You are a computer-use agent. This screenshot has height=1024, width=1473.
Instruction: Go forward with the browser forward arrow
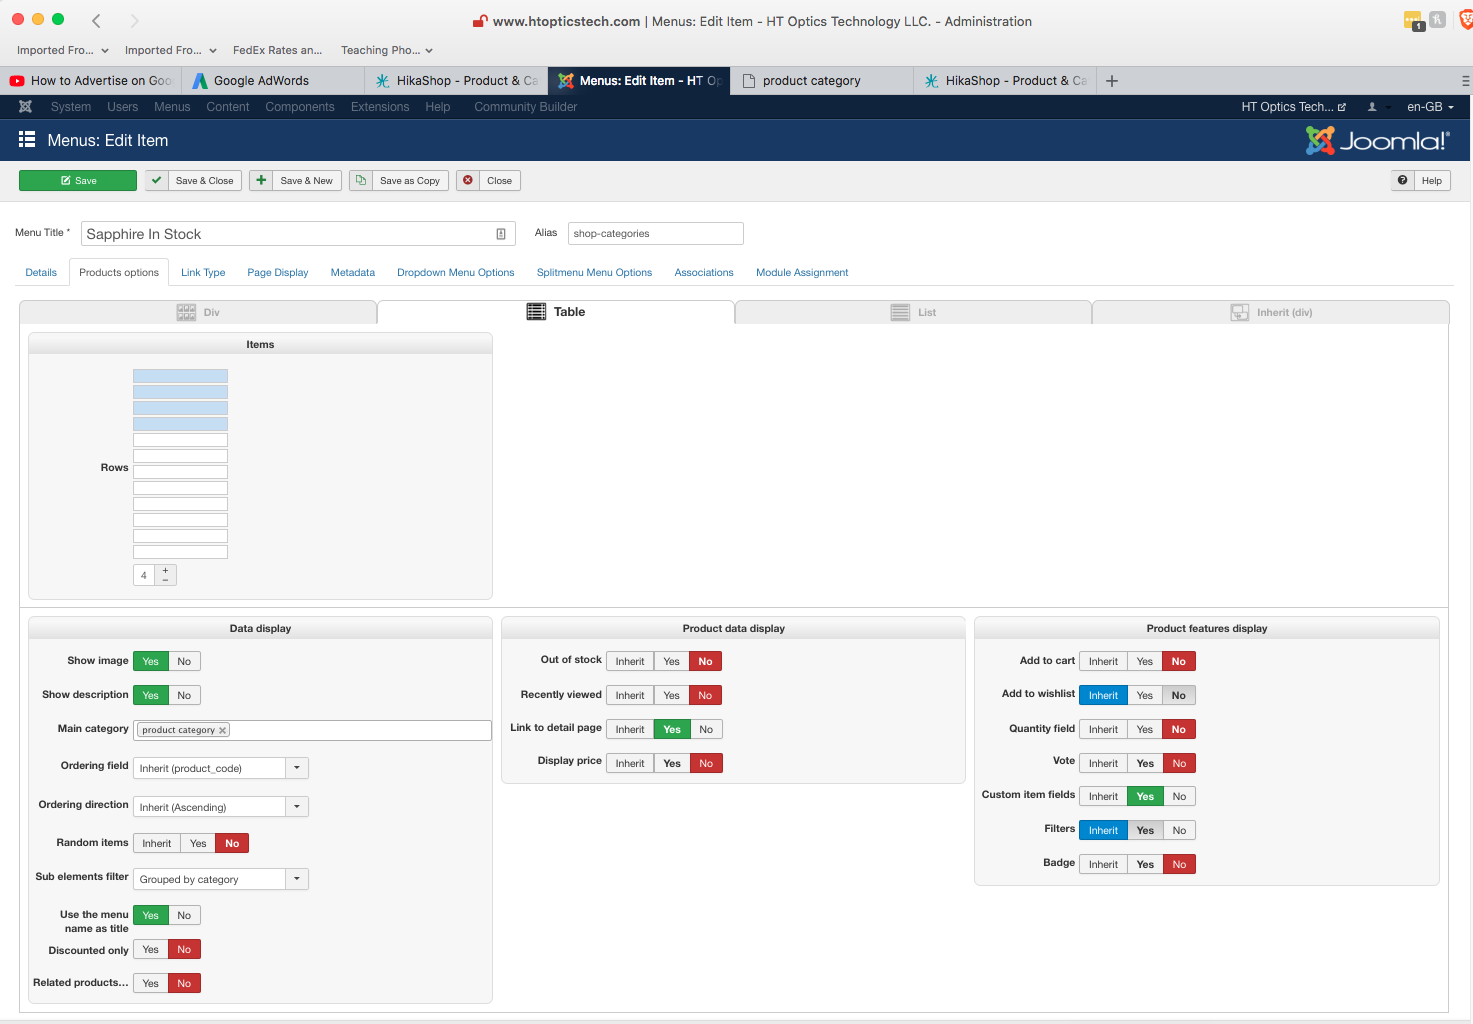click(134, 21)
